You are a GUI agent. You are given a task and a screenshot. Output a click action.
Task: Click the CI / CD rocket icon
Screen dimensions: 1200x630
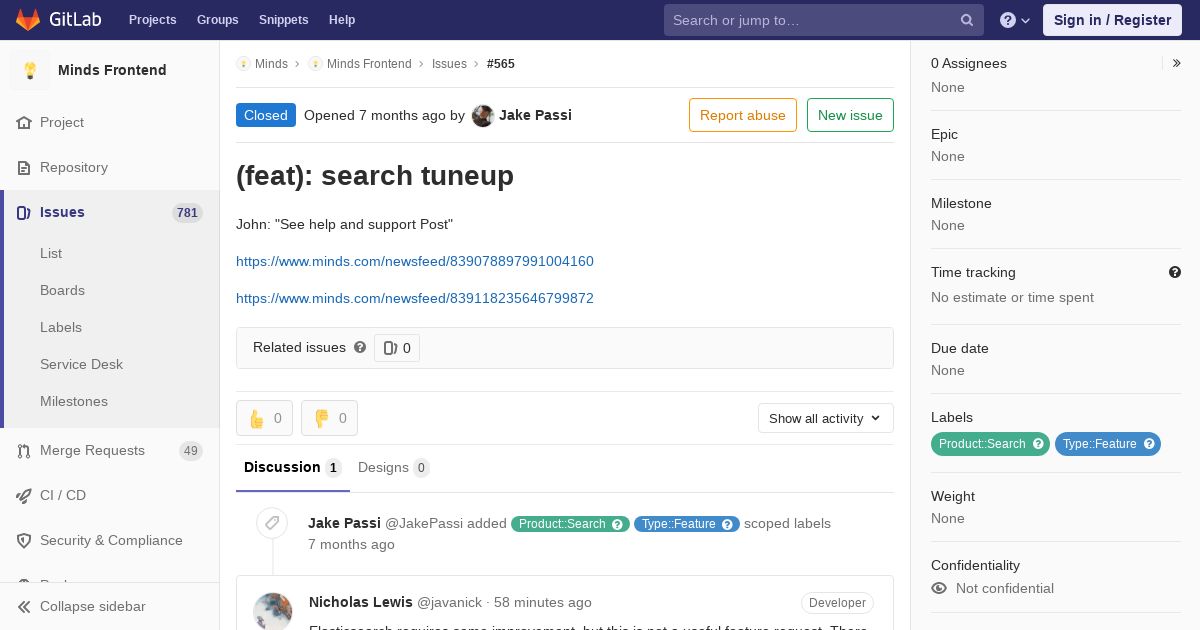[24, 495]
